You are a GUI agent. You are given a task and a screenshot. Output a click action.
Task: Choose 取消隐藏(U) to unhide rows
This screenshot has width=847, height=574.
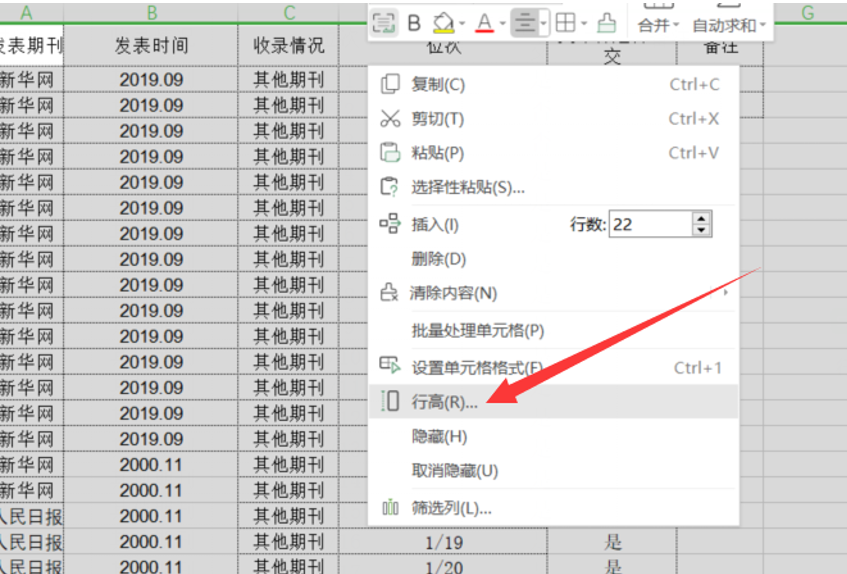tap(553, 470)
